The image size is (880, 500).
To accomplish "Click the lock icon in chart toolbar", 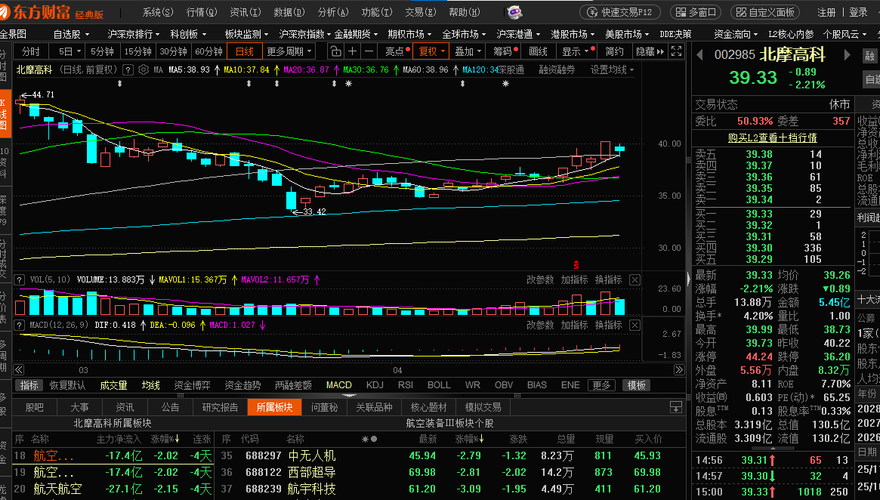I will (336, 52).
